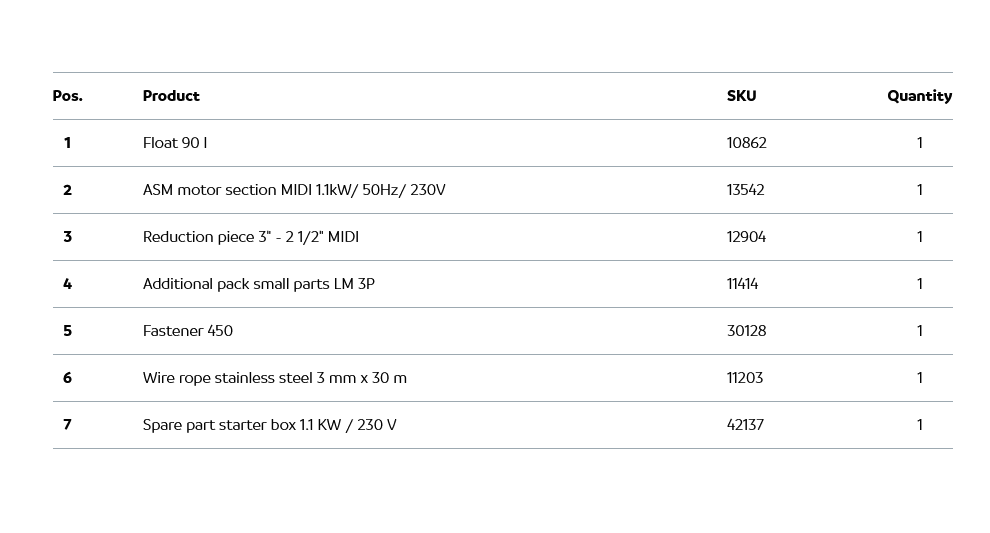The height and width of the screenshot is (533, 990).
Task: Click the SKU column header
Action: (x=741, y=96)
